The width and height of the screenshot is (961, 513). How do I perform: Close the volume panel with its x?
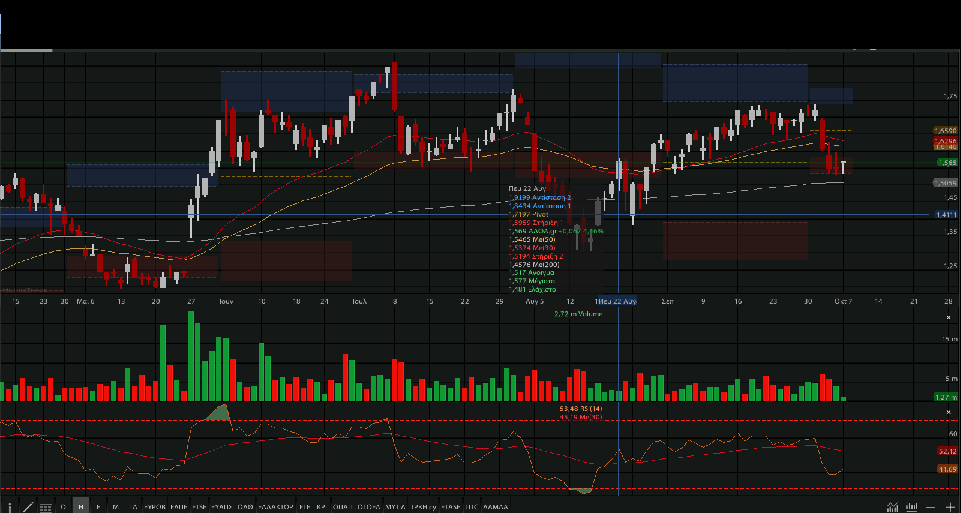click(x=949, y=317)
